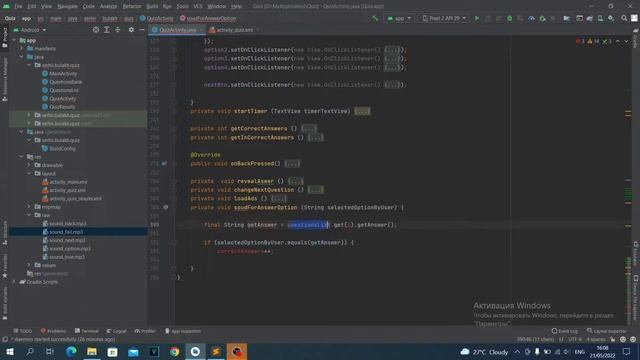
Task: Toggle the Project tool window stripe button
Action: click(x=4, y=38)
